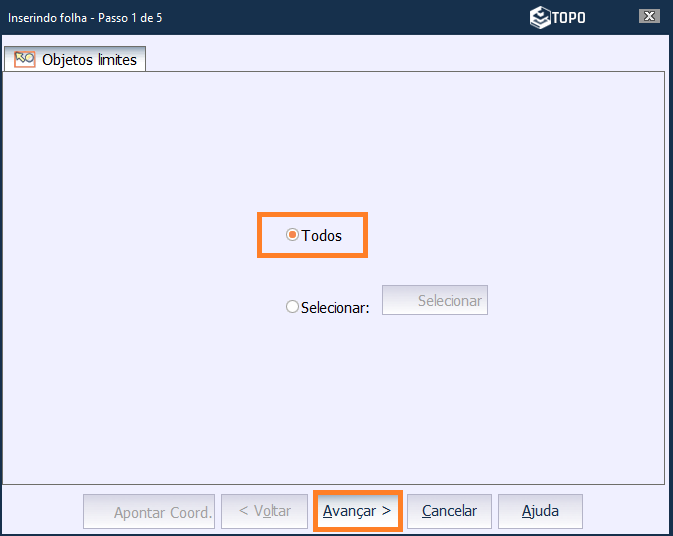Click the Apontar Coord. button
This screenshot has height=536, width=673.
click(x=149, y=511)
